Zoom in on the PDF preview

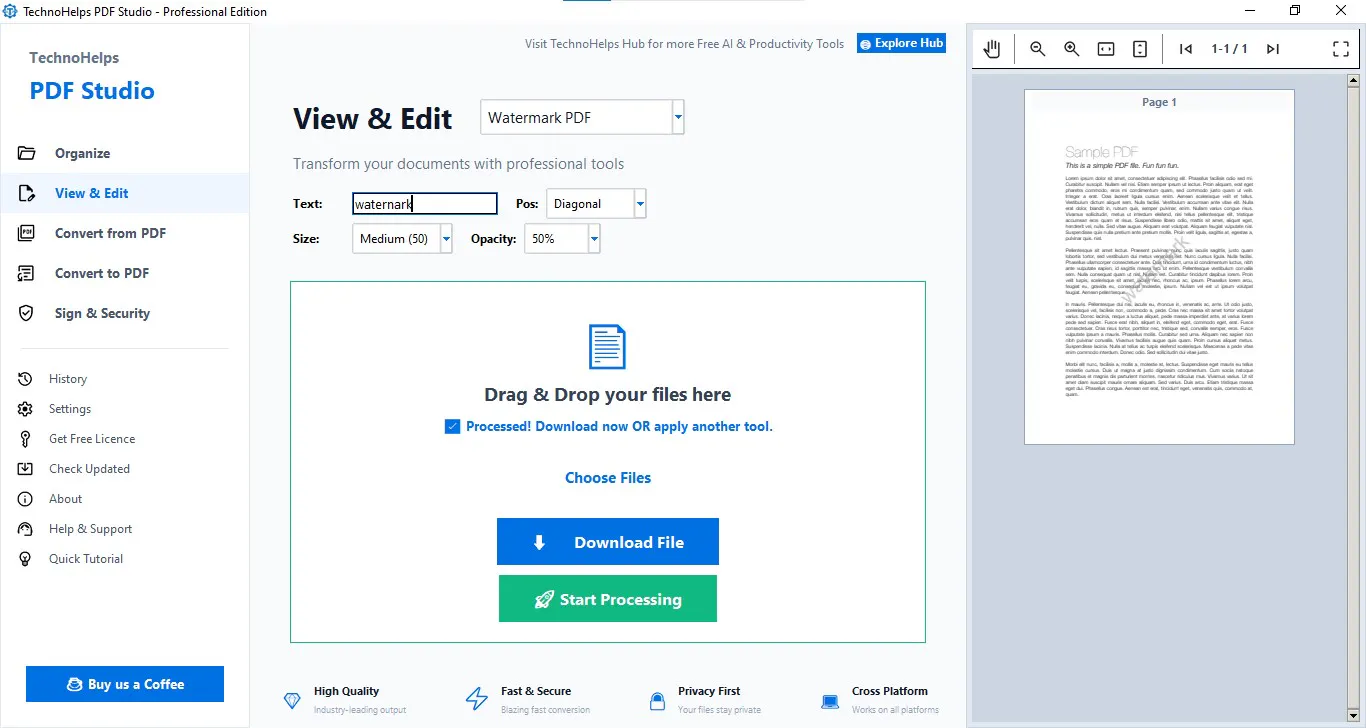tap(1072, 49)
